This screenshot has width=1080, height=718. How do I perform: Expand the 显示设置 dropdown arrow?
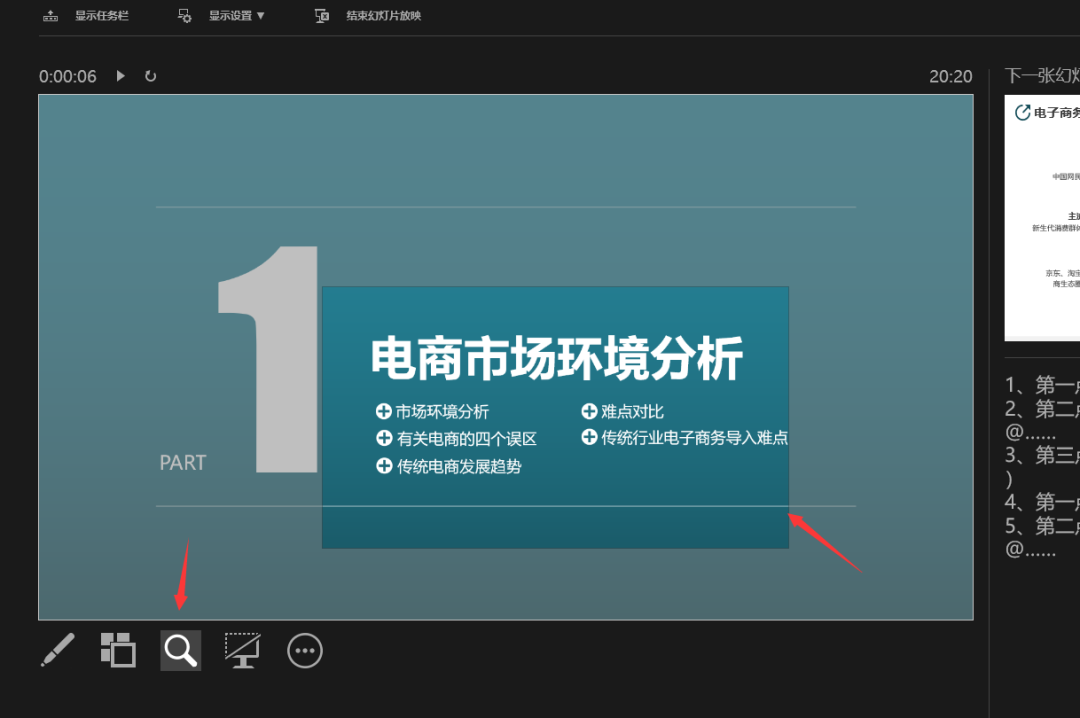pos(261,16)
